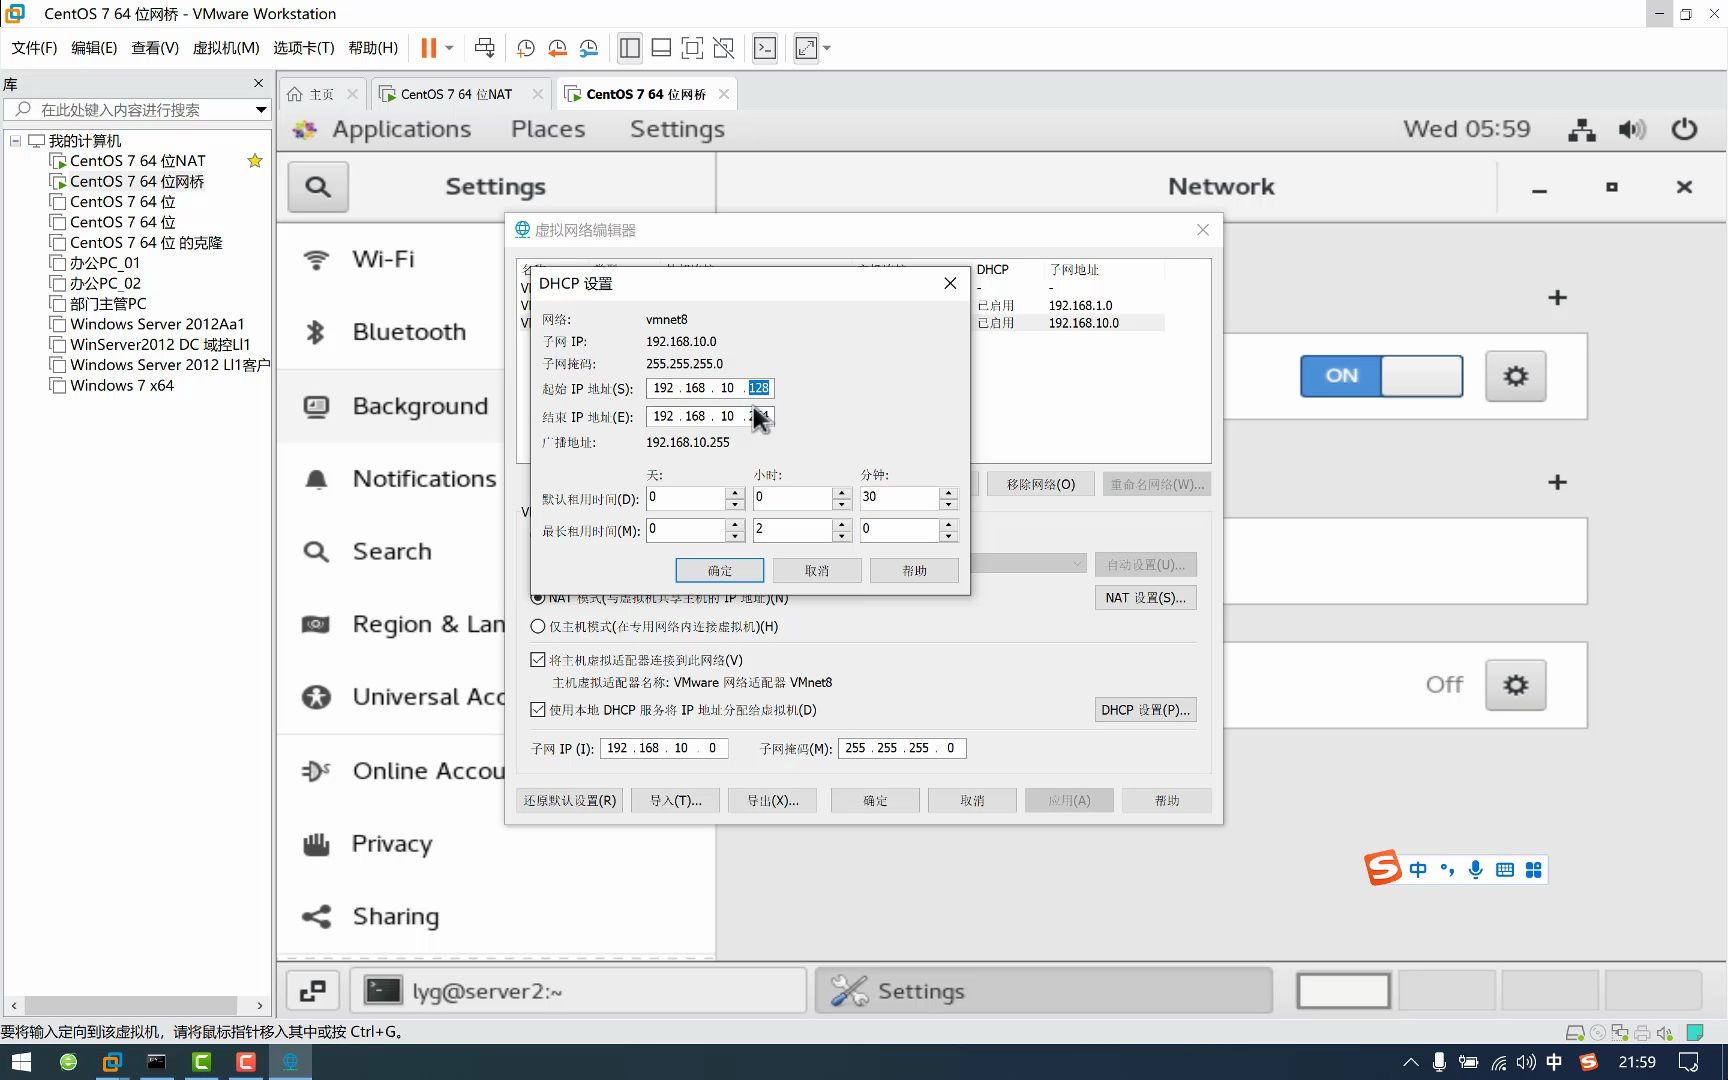The image size is (1728, 1080).
Task: Enter full screen mode for the VM
Action: 692,47
